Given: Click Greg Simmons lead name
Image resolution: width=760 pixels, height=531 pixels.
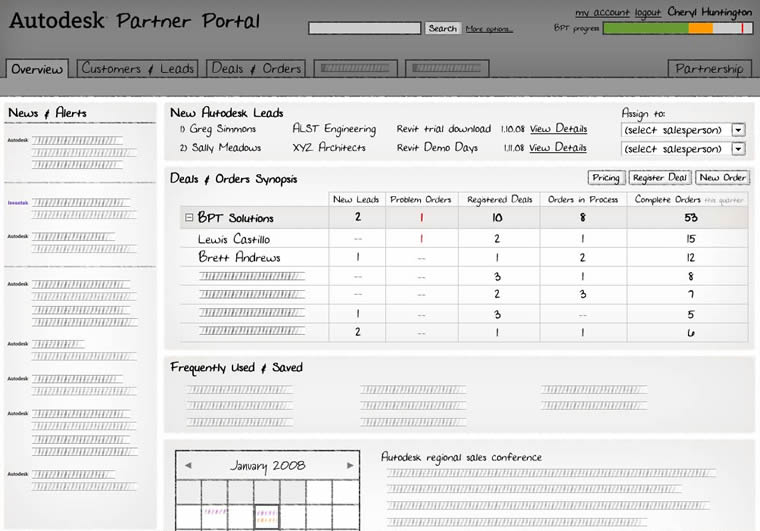Looking at the screenshot, I should tap(222, 129).
